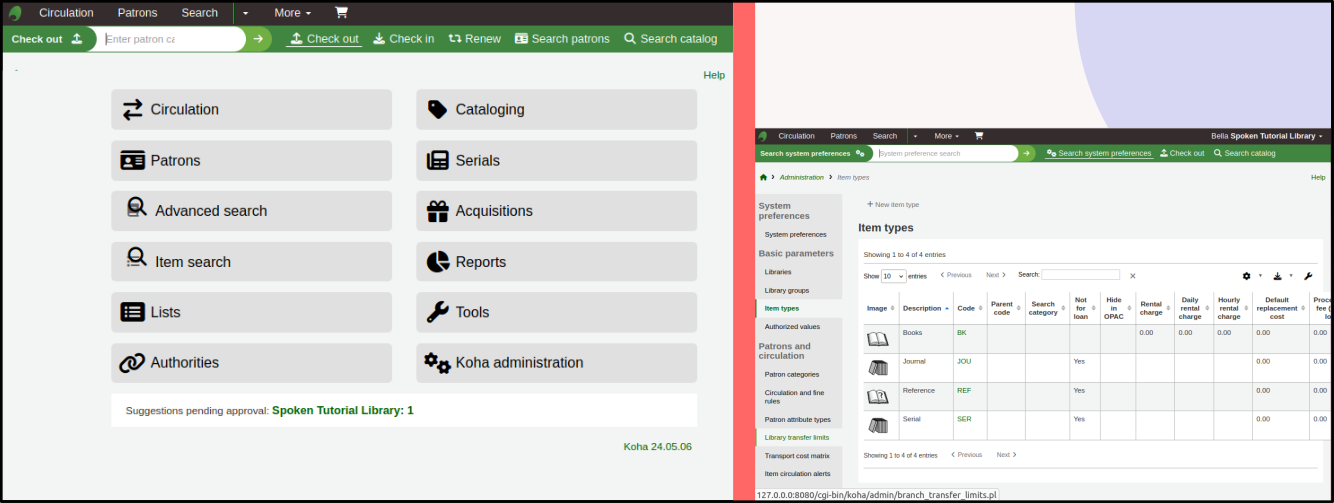Screen dimensions: 1334x503
Task: Click the New item type button
Action: click(893, 204)
